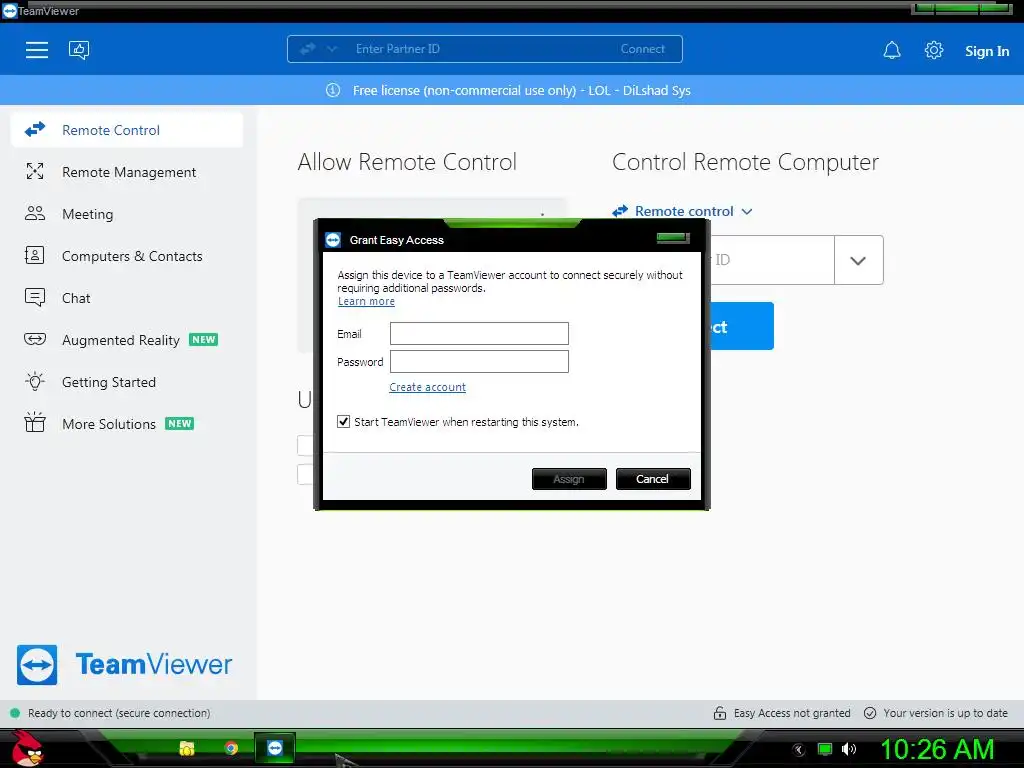Click the Meeting people icon
Viewport: 1024px width, 768px height.
pos(35,214)
